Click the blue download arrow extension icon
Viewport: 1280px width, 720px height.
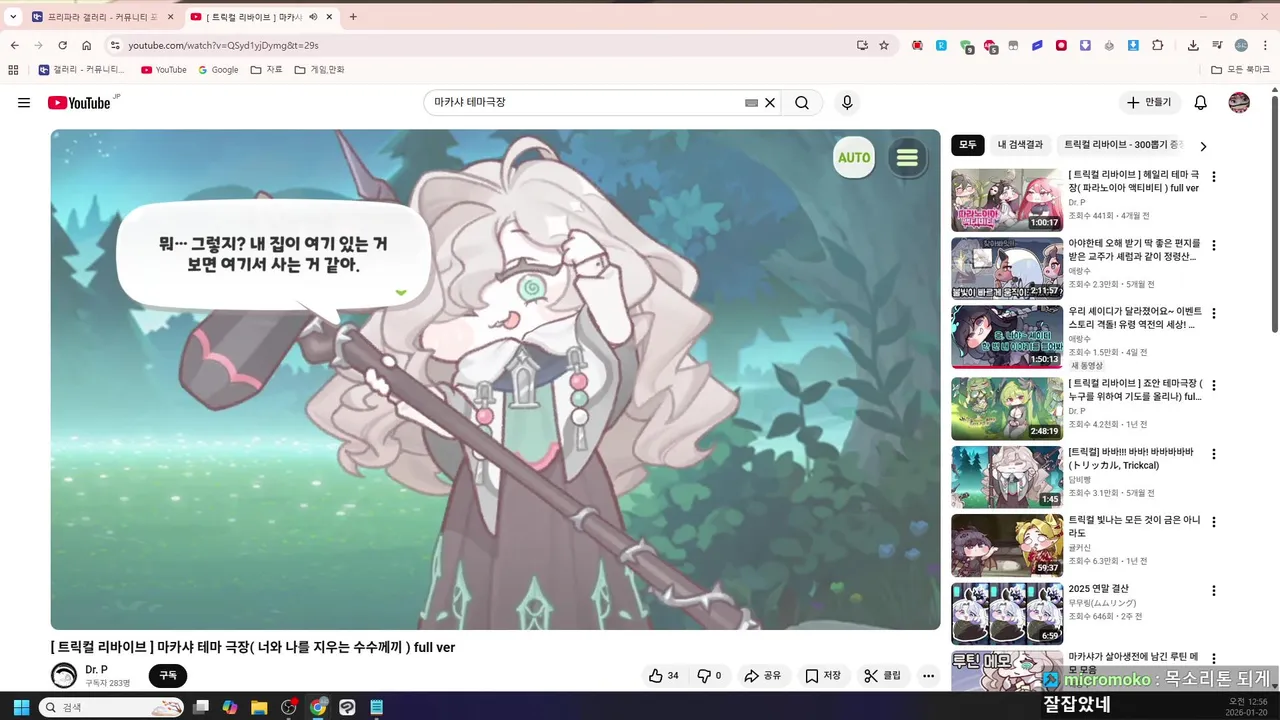coord(1133,45)
